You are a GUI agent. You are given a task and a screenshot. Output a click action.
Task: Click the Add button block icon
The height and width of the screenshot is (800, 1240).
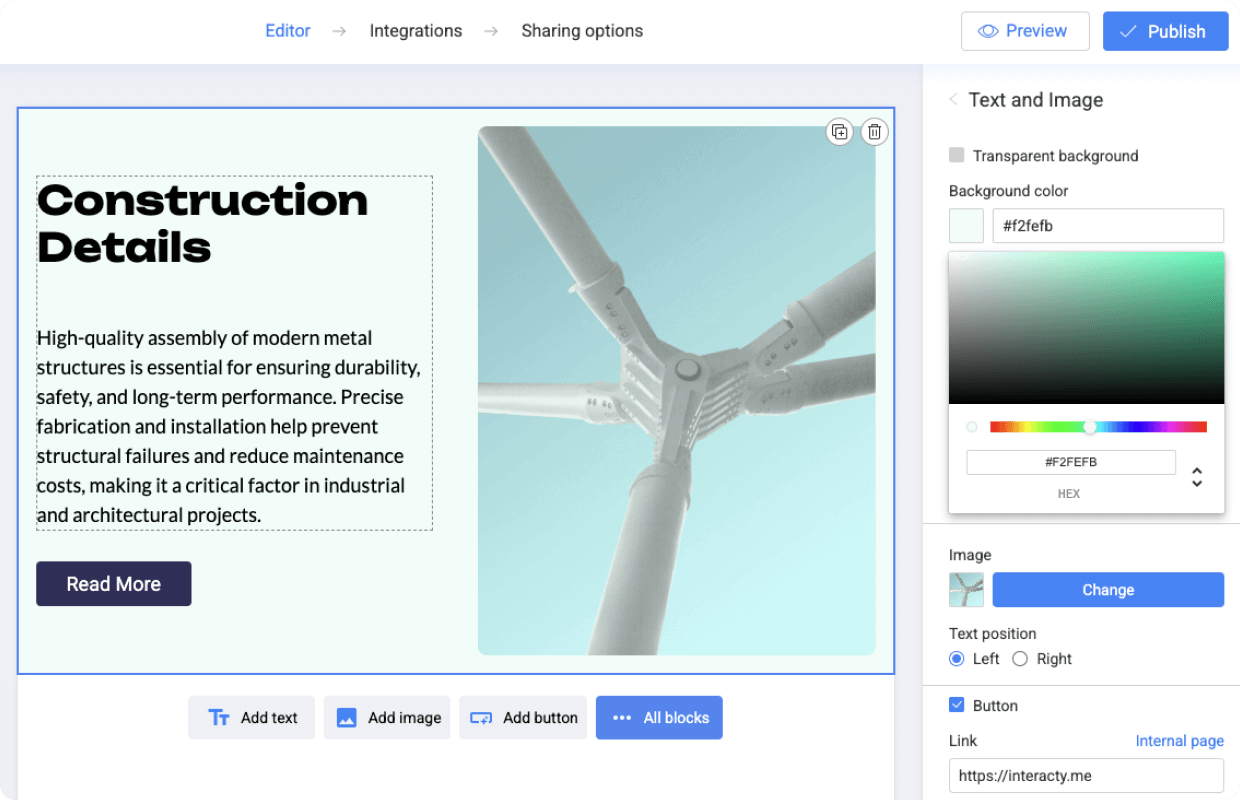[x=481, y=718]
